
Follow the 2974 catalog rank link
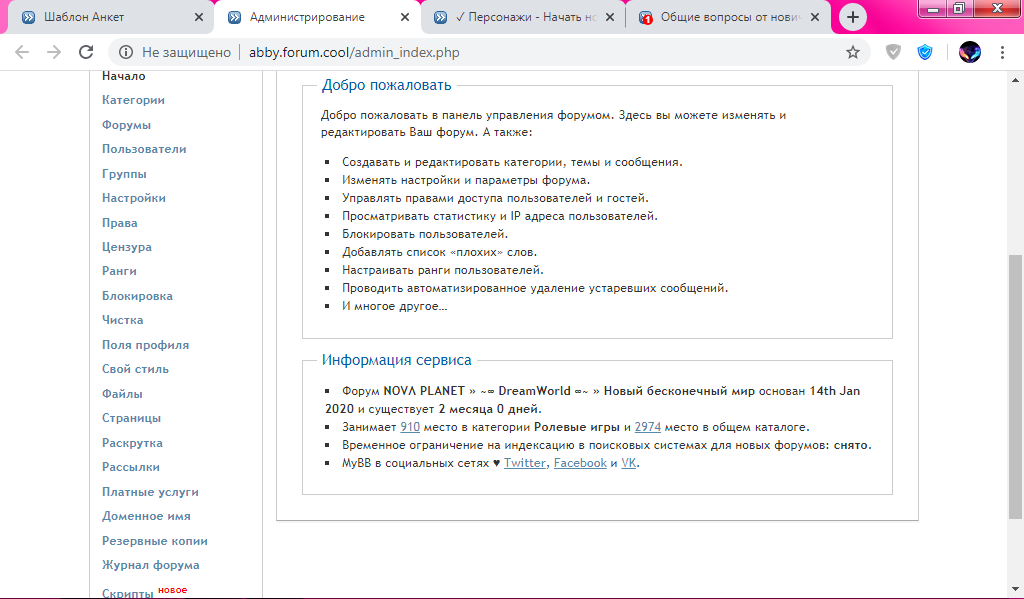tap(647, 427)
